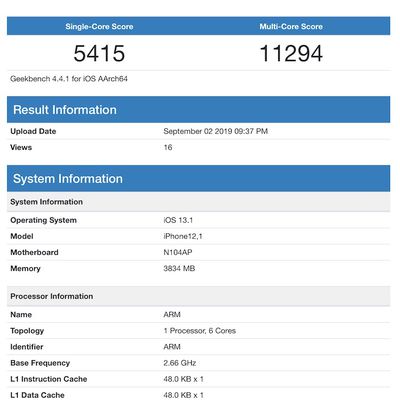The height and width of the screenshot is (400, 400).
Task: Click the Operating System label
Action: point(43,220)
